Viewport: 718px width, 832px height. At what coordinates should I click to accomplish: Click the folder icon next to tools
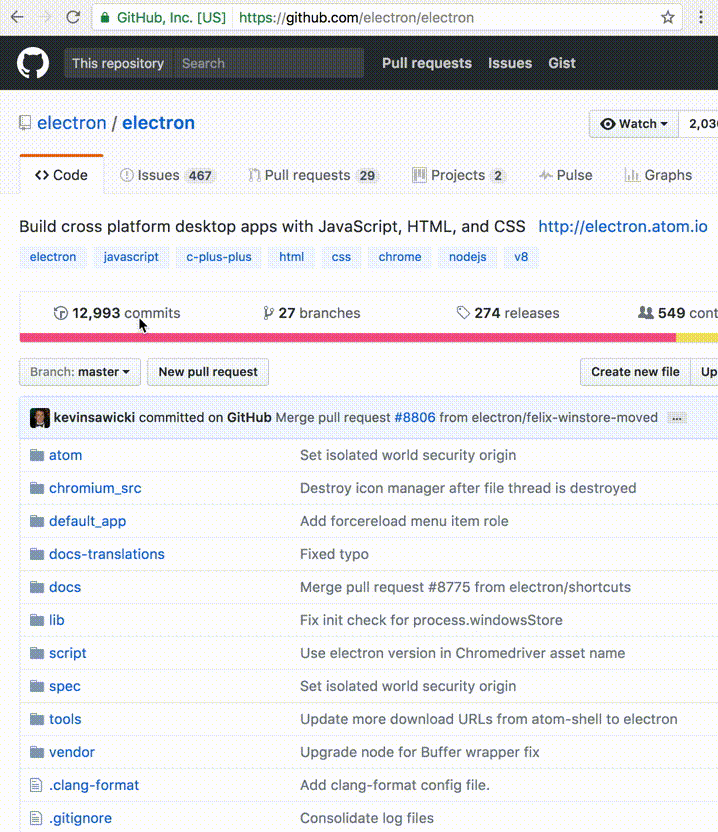[37, 719]
